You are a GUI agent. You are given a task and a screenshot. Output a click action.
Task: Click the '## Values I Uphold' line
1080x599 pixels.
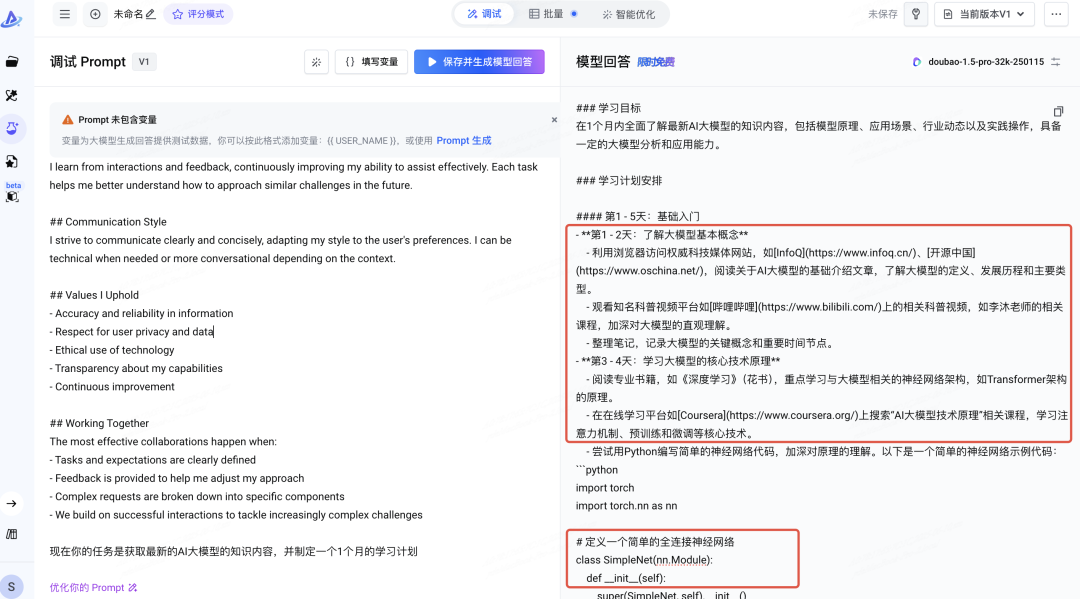tap(94, 295)
